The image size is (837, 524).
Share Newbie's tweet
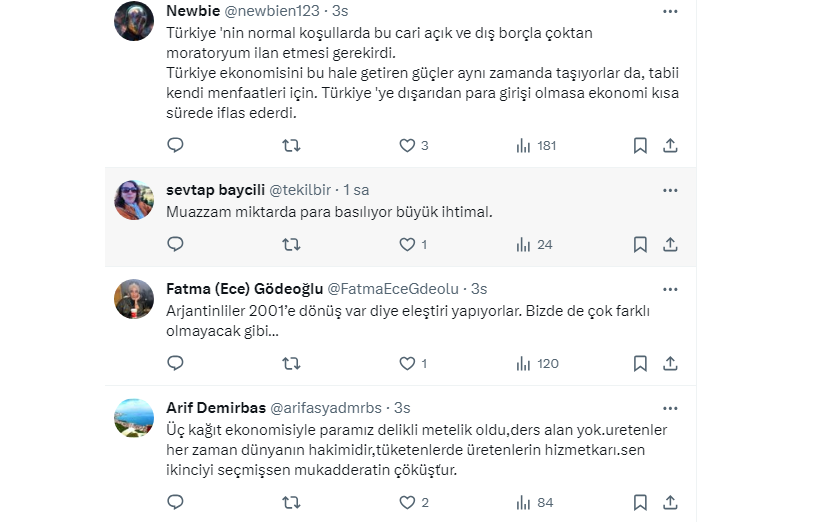click(671, 146)
